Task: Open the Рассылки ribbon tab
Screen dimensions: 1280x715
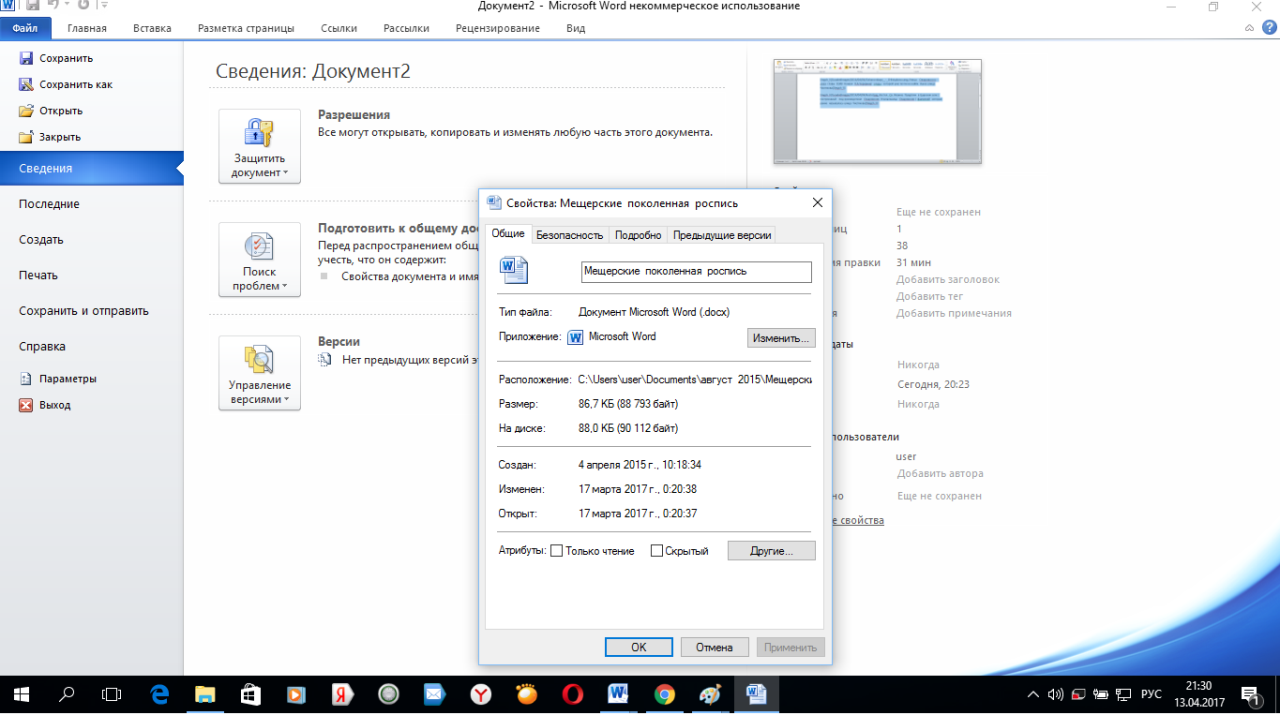Action: tap(405, 28)
